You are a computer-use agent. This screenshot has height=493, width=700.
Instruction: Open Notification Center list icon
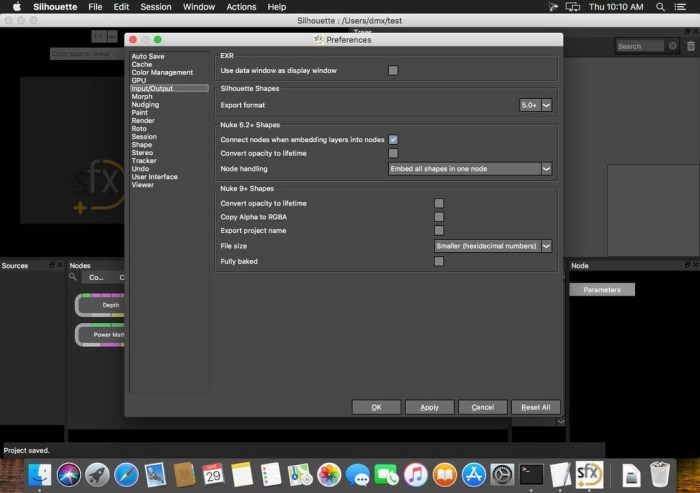(680, 7)
